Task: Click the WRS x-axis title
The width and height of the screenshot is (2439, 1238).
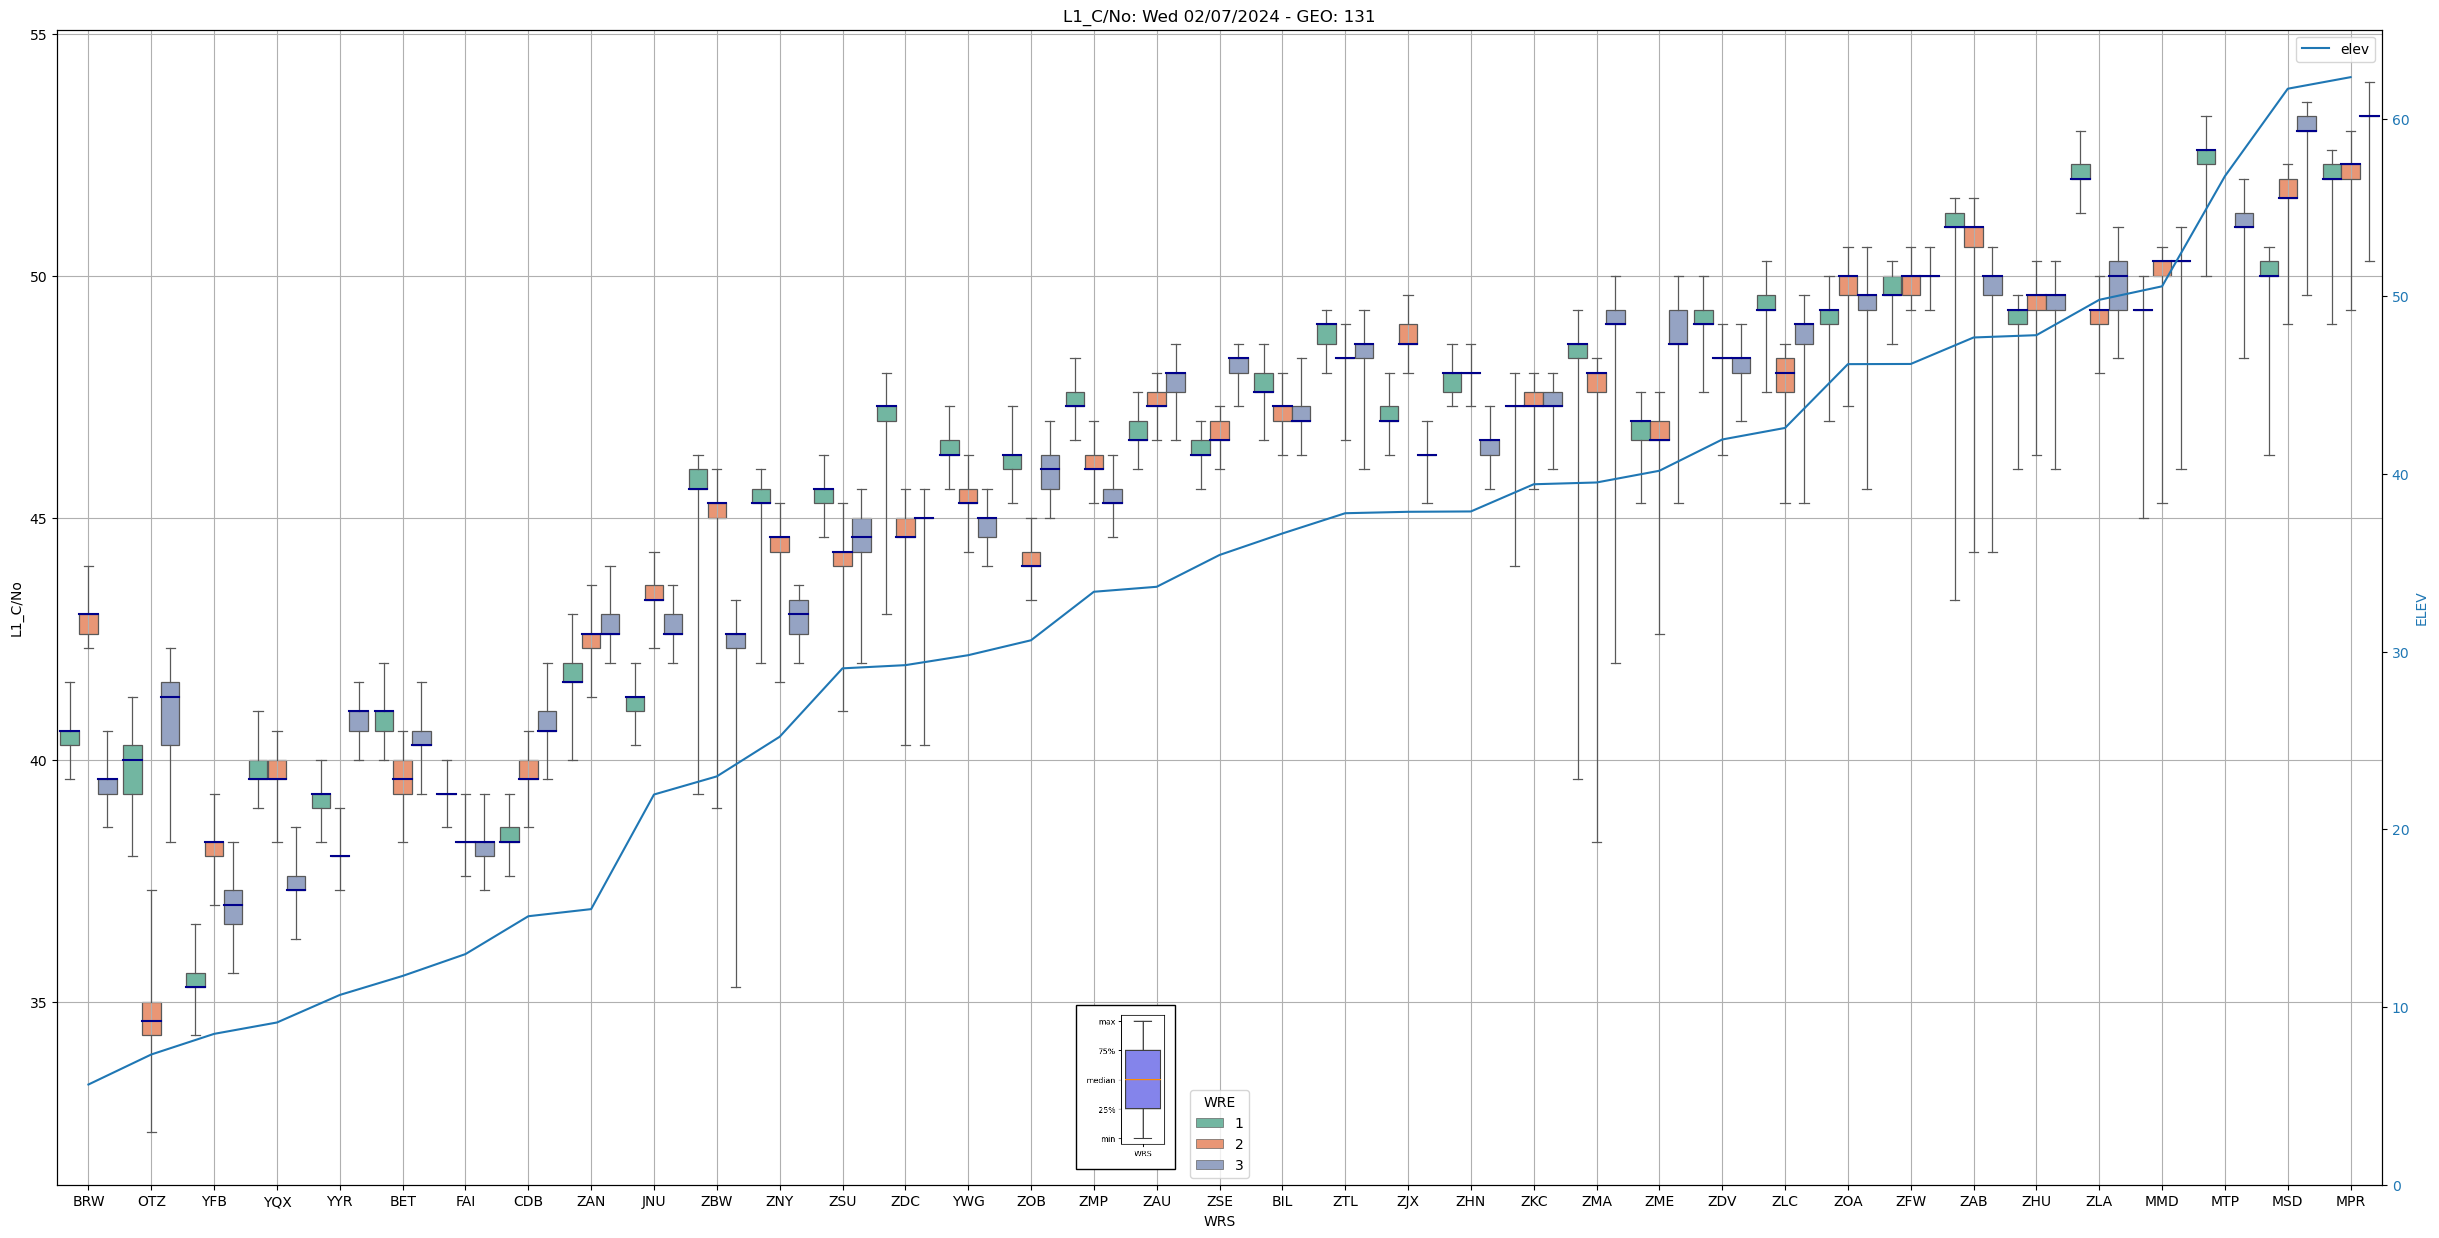Action: pos(1218,1221)
